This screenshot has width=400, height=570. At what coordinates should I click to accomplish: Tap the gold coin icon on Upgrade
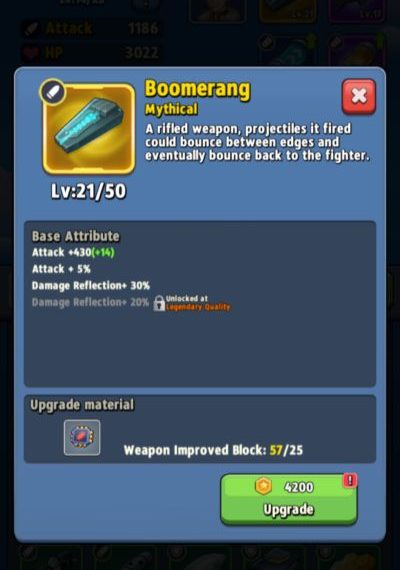tap(264, 486)
